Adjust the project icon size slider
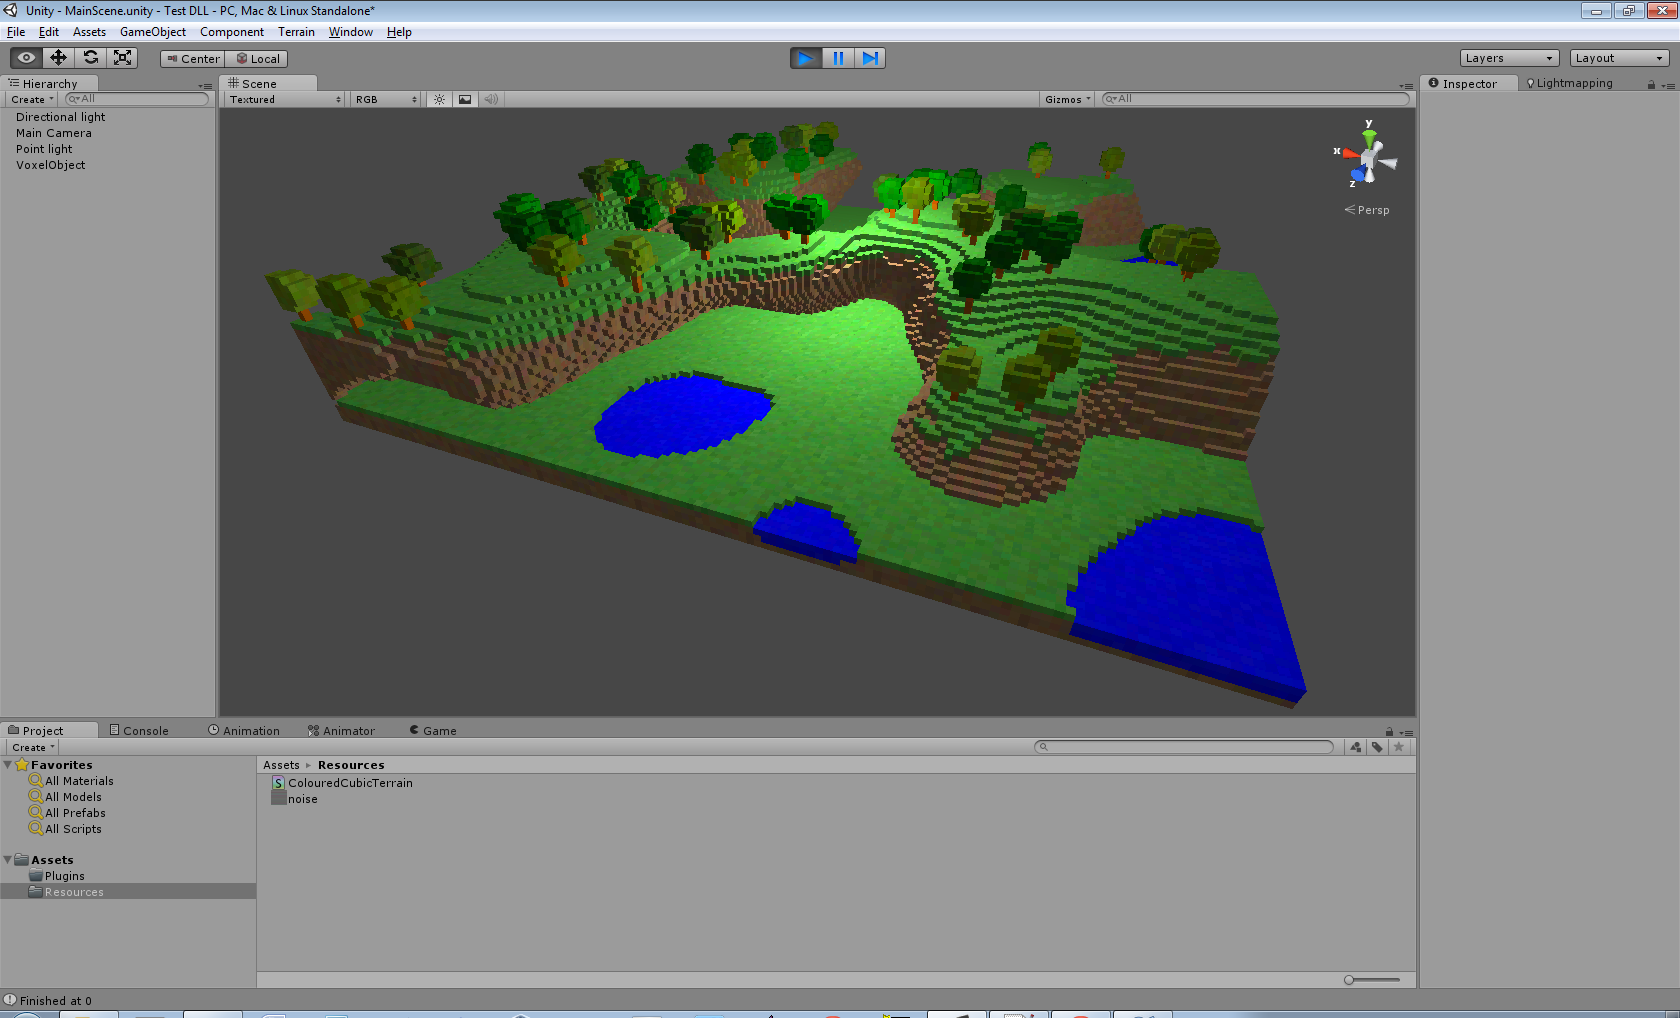The image size is (1680, 1018). [x=1372, y=980]
